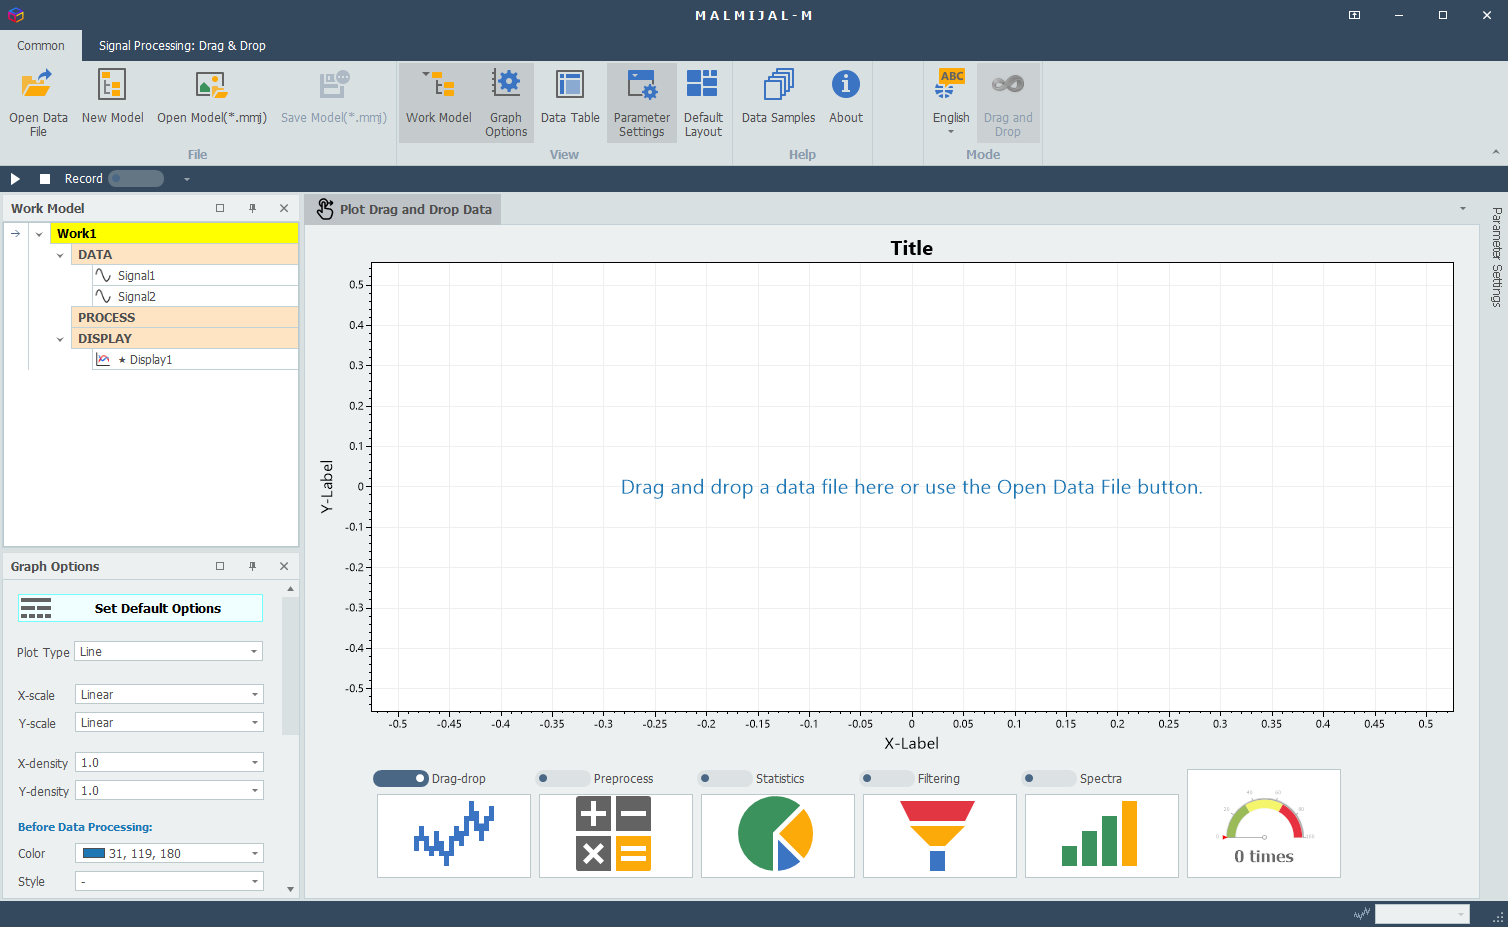The width and height of the screenshot is (1508, 927).
Task: Collapse the ribbon with the arrow
Action: [x=1495, y=152]
